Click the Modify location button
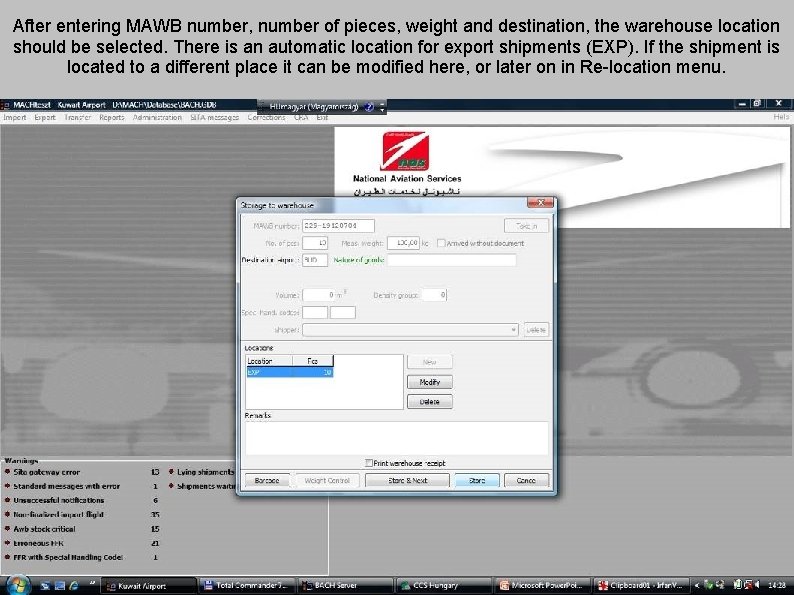This screenshot has height=595, width=794. pos(429,382)
